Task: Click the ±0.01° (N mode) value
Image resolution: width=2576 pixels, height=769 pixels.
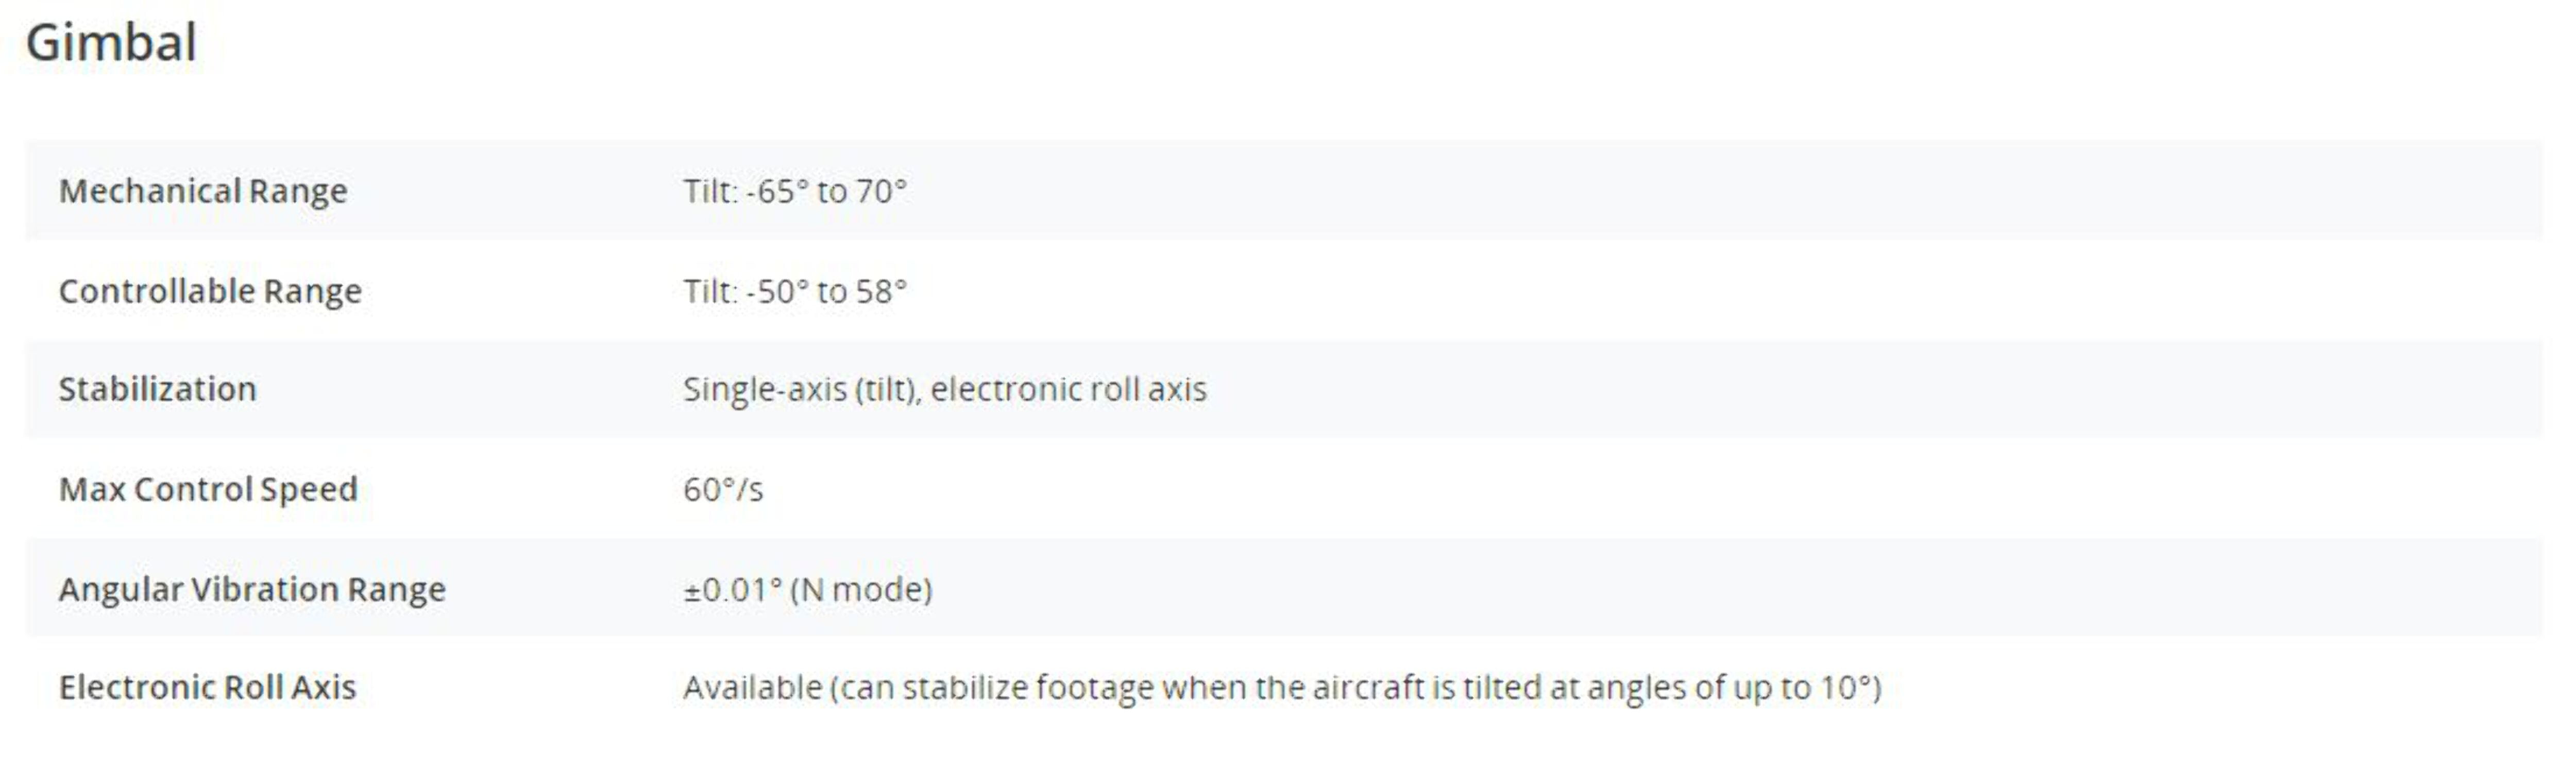Action: point(808,589)
